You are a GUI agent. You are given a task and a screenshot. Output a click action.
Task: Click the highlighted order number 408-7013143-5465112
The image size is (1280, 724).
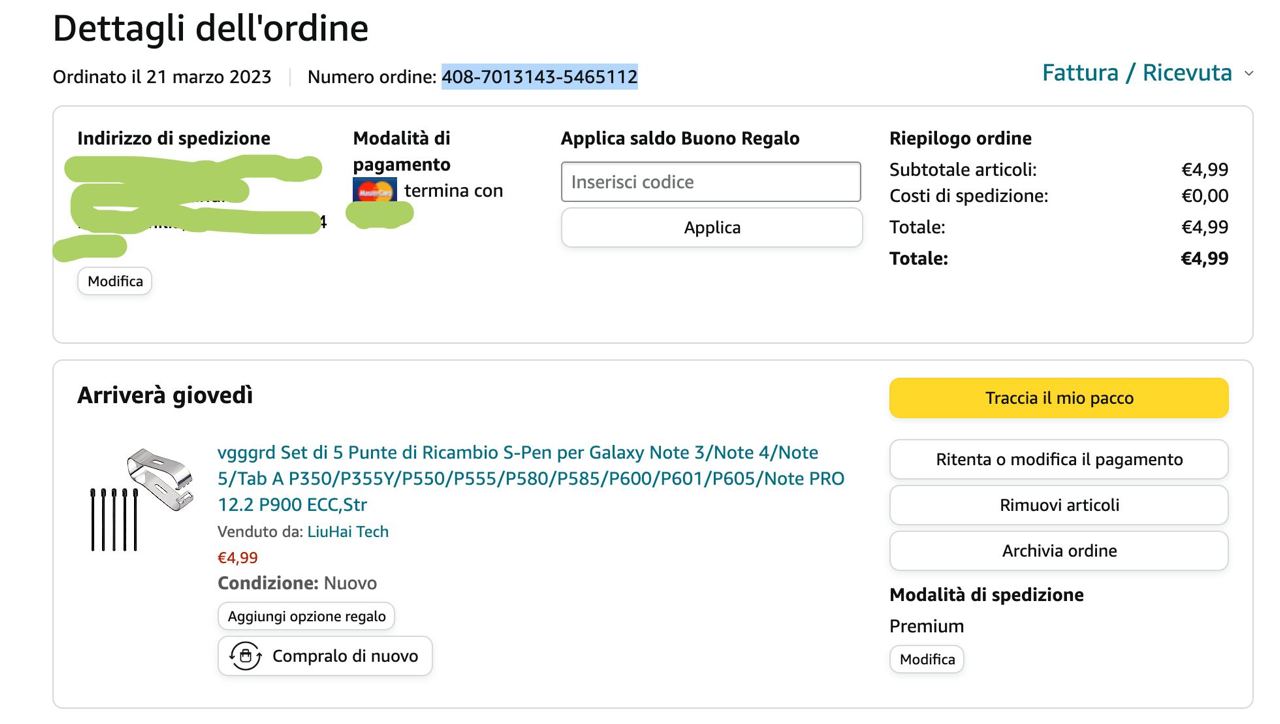[539, 77]
